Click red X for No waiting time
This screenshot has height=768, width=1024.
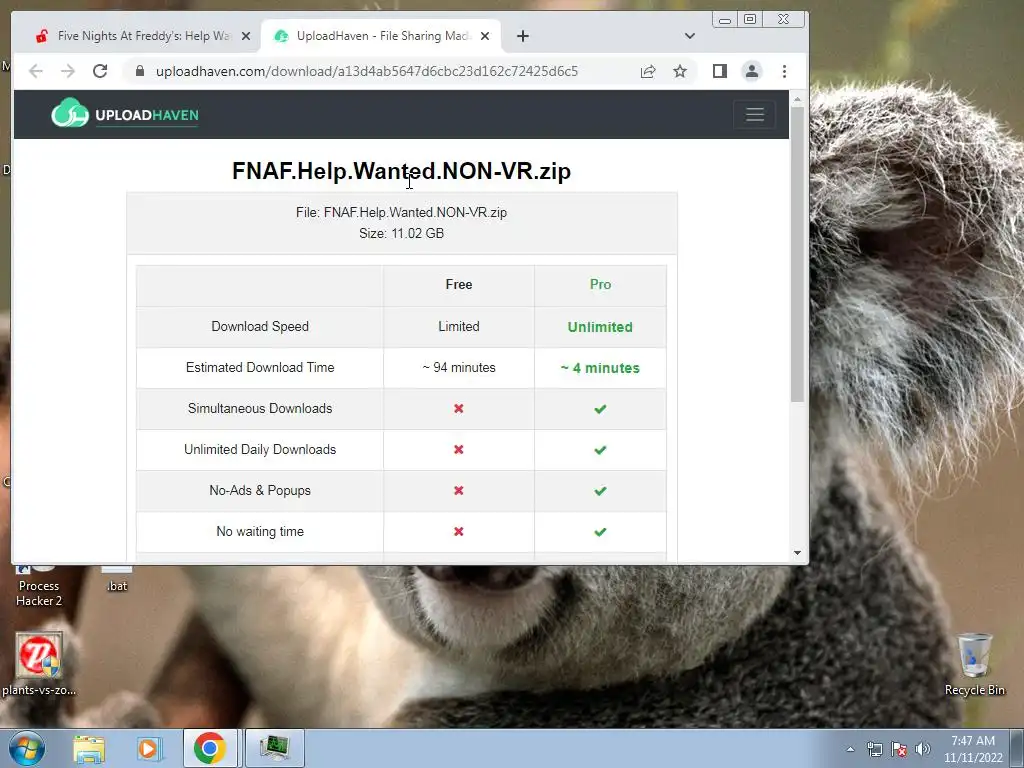pyautogui.click(x=458, y=532)
